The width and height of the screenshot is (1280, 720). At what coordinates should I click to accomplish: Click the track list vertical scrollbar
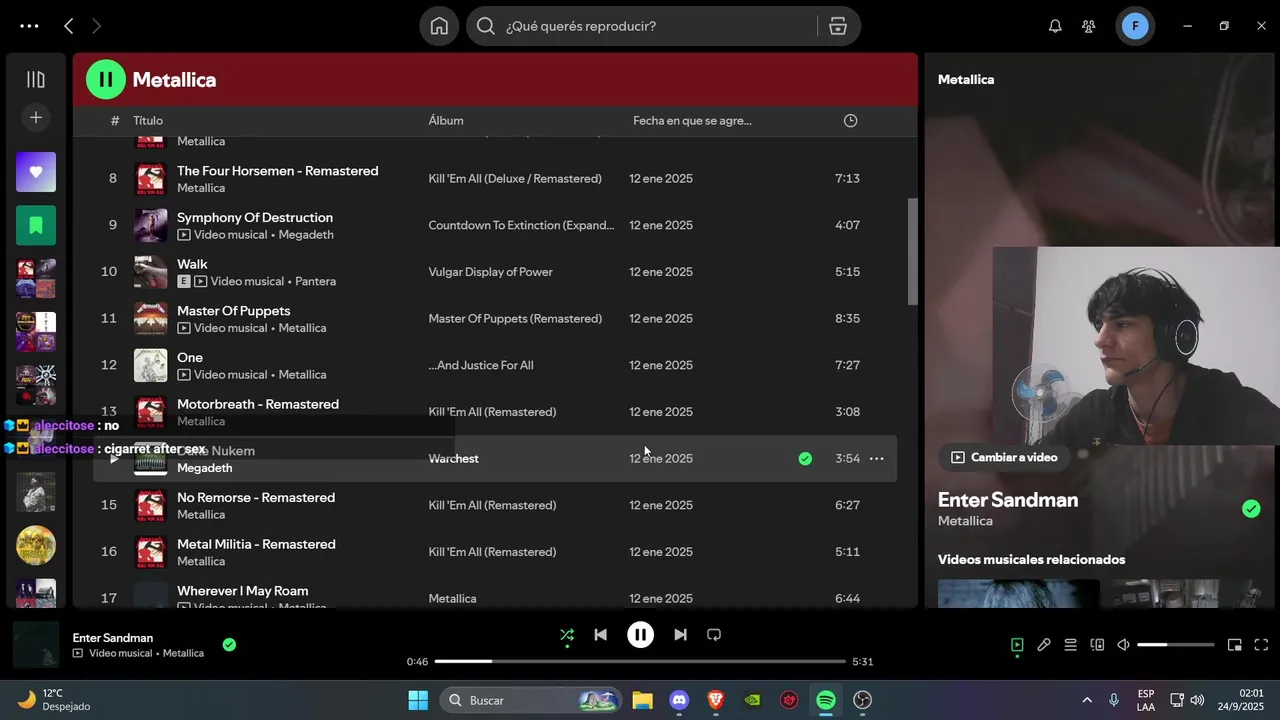[x=912, y=252]
